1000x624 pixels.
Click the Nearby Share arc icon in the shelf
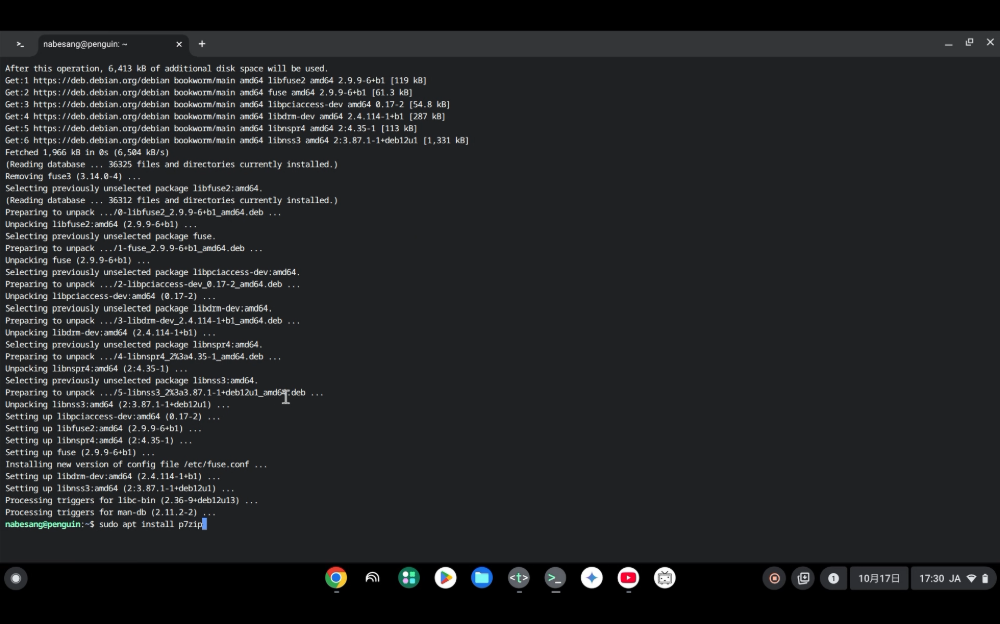(372, 578)
